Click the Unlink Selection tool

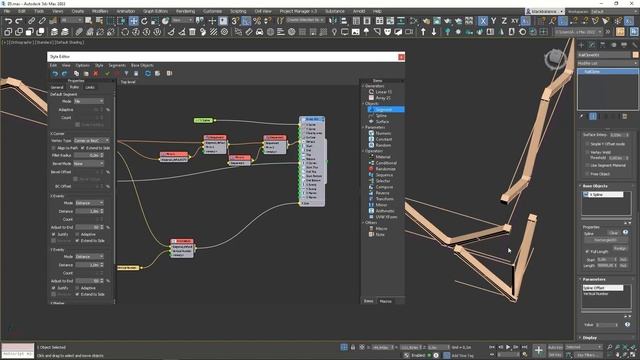pos(42,21)
